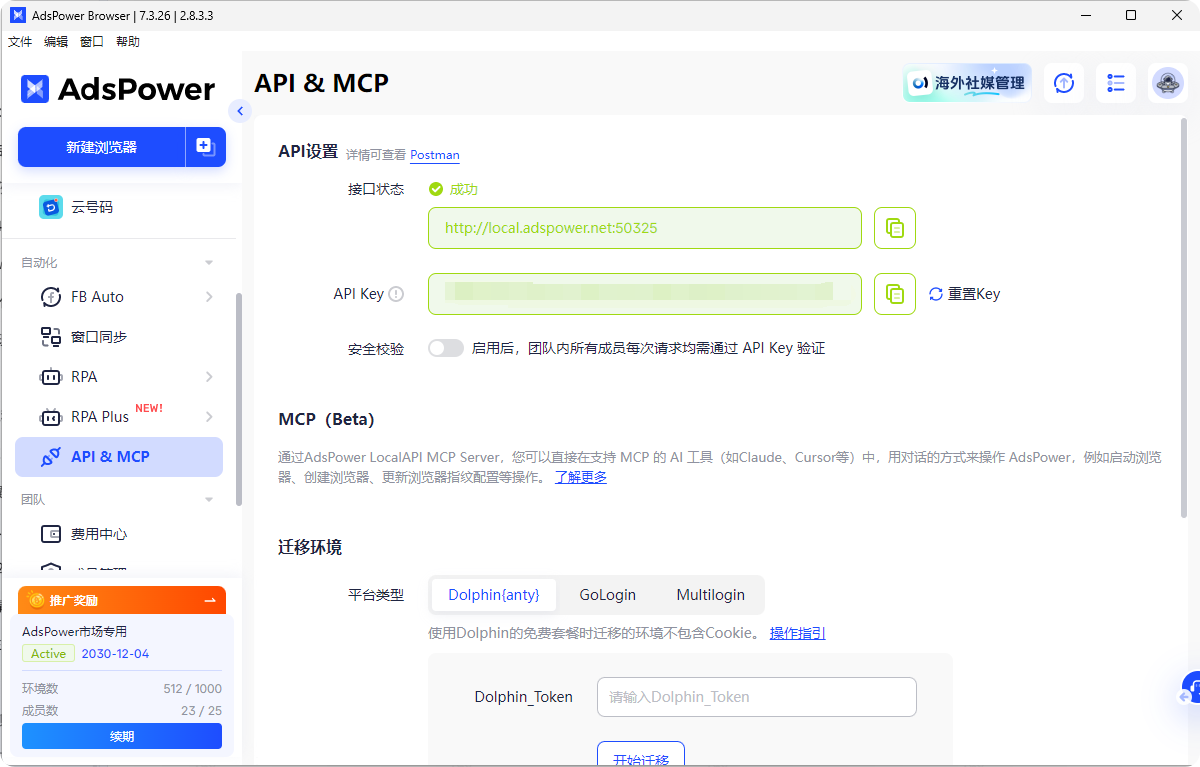This screenshot has width=1200, height=767.
Task: Click the API Key info icon
Action: (396, 294)
